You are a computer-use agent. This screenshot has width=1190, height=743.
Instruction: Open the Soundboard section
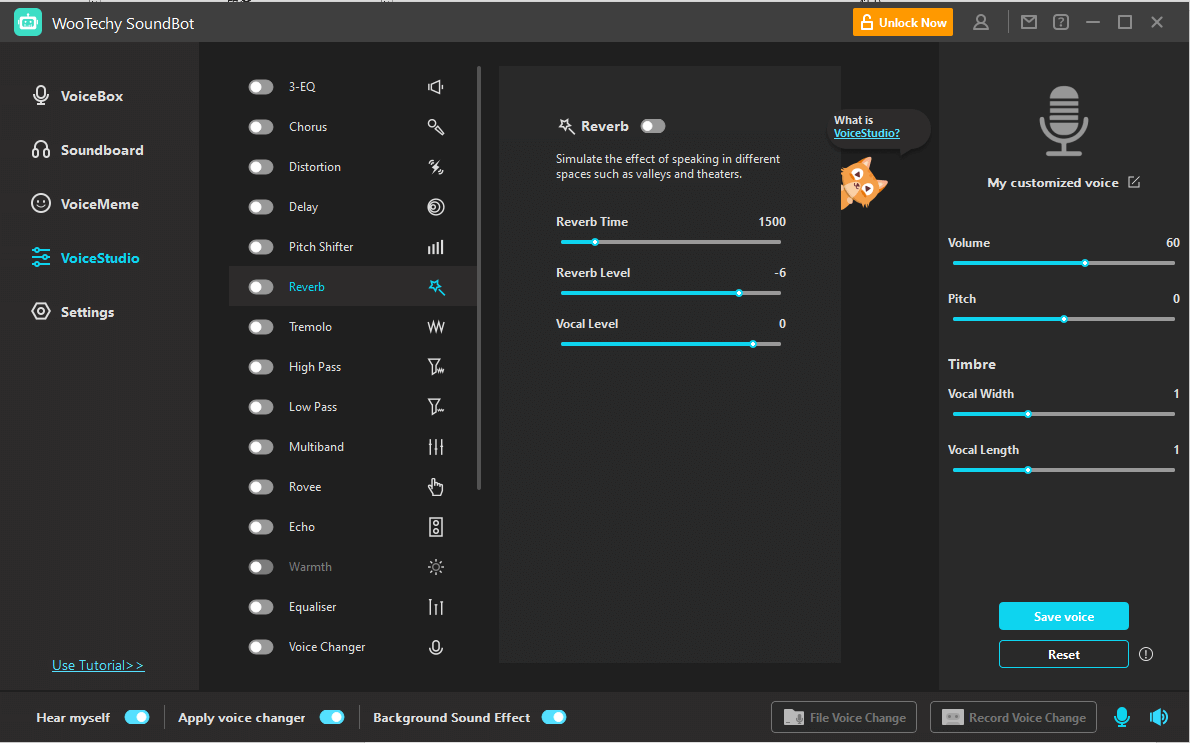pyautogui.click(x=101, y=150)
